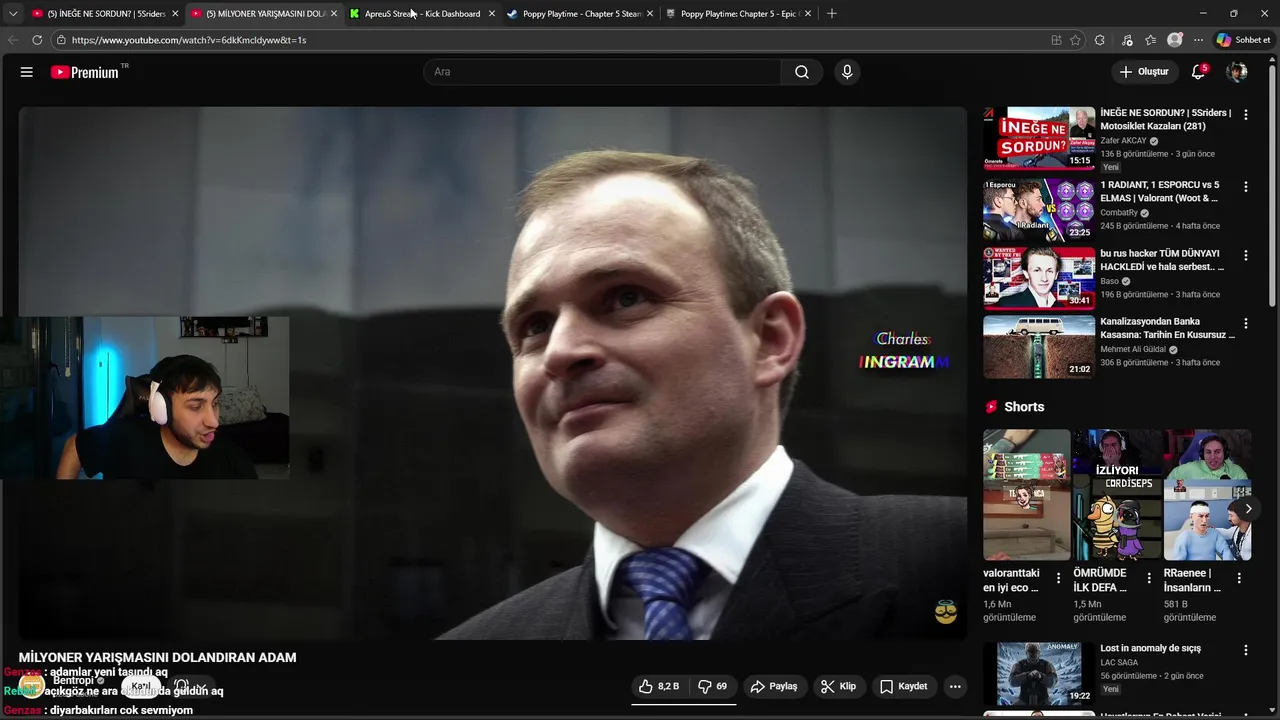This screenshot has width=1280, height=720.
Task: Click the sunglasses emoji video watermark
Action: click(x=945, y=612)
